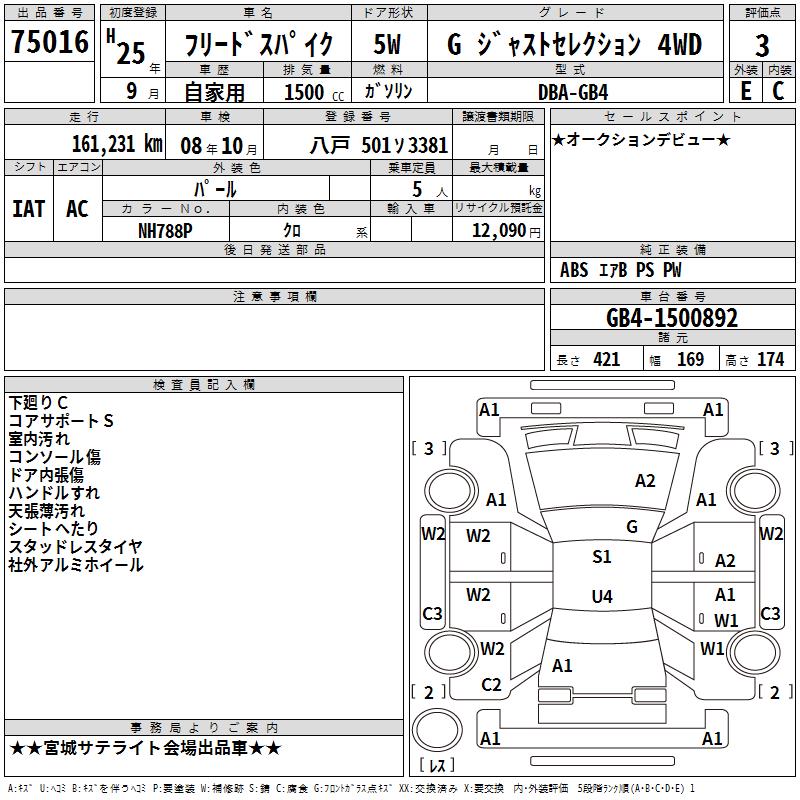
Task: Click the C2 corrosion mark on diagram
Action: coord(491,685)
